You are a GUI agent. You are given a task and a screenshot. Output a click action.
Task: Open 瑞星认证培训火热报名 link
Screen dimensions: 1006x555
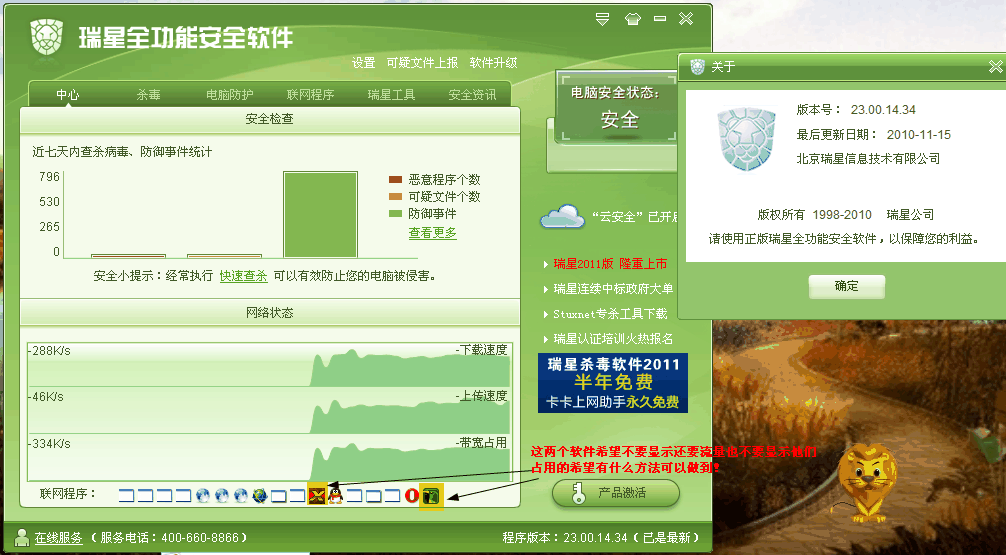point(613,339)
